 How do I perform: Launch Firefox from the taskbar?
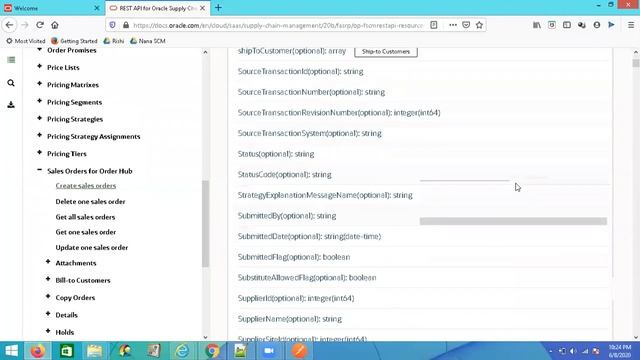pyautogui.click(x=38, y=351)
